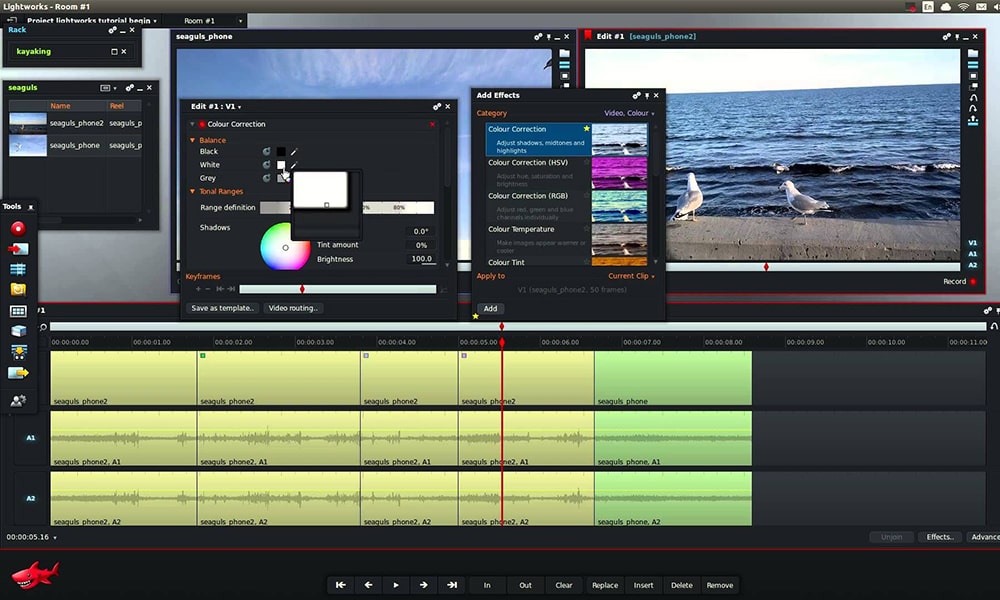Toggle favourite star for Colour Correction (HSV)
The image size is (1000, 600).
click(x=587, y=162)
